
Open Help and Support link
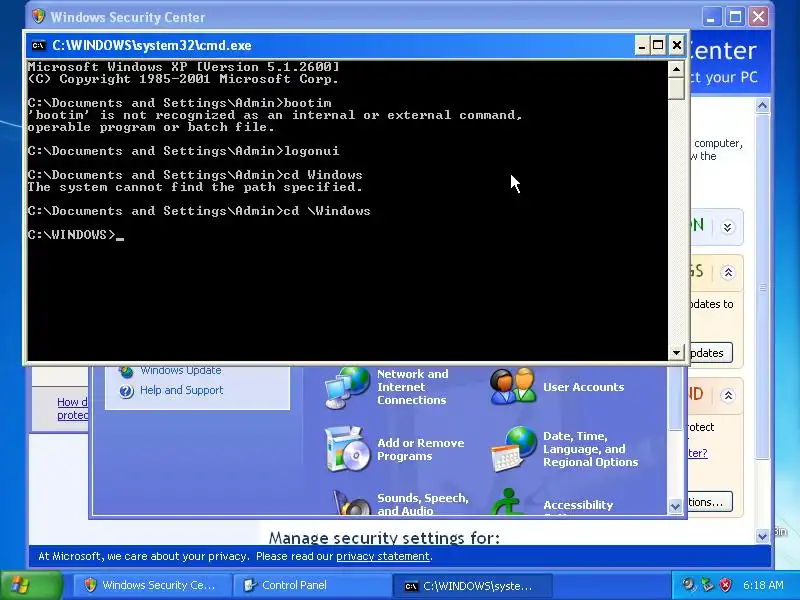pyautogui.click(x=182, y=390)
